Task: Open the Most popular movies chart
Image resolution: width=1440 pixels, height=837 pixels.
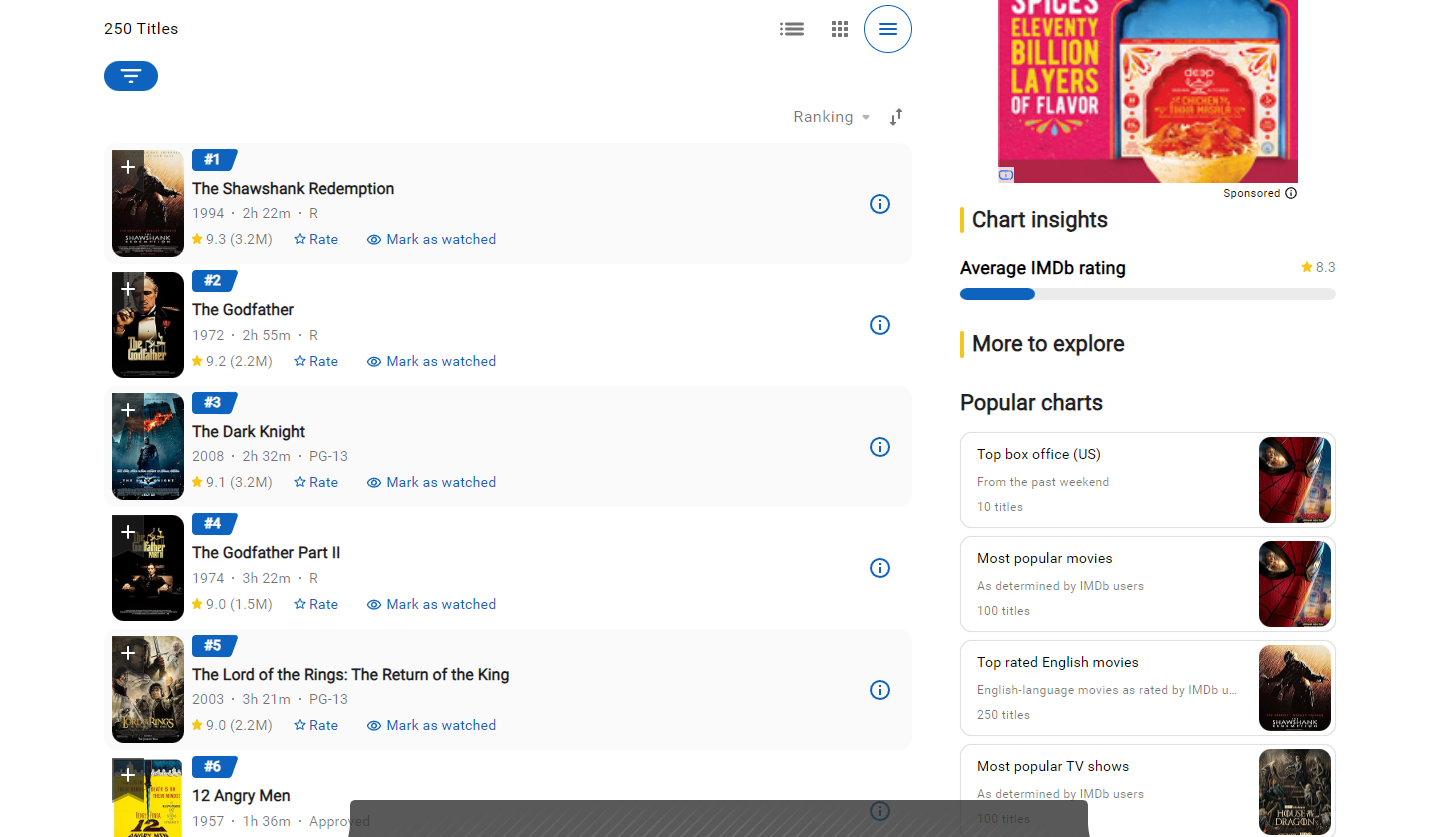Action: pyautogui.click(x=1148, y=584)
